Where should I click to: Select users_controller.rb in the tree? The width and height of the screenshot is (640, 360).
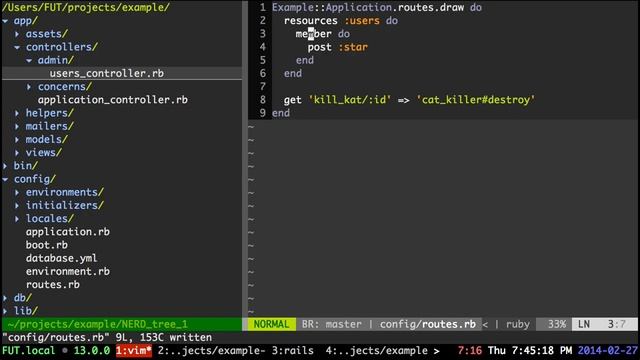(107, 73)
